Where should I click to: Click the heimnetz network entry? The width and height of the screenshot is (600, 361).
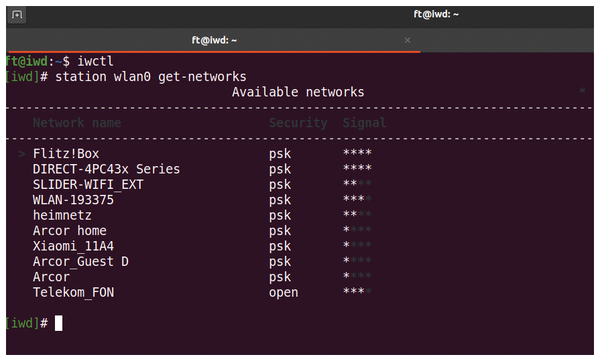click(x=62, y=215)
